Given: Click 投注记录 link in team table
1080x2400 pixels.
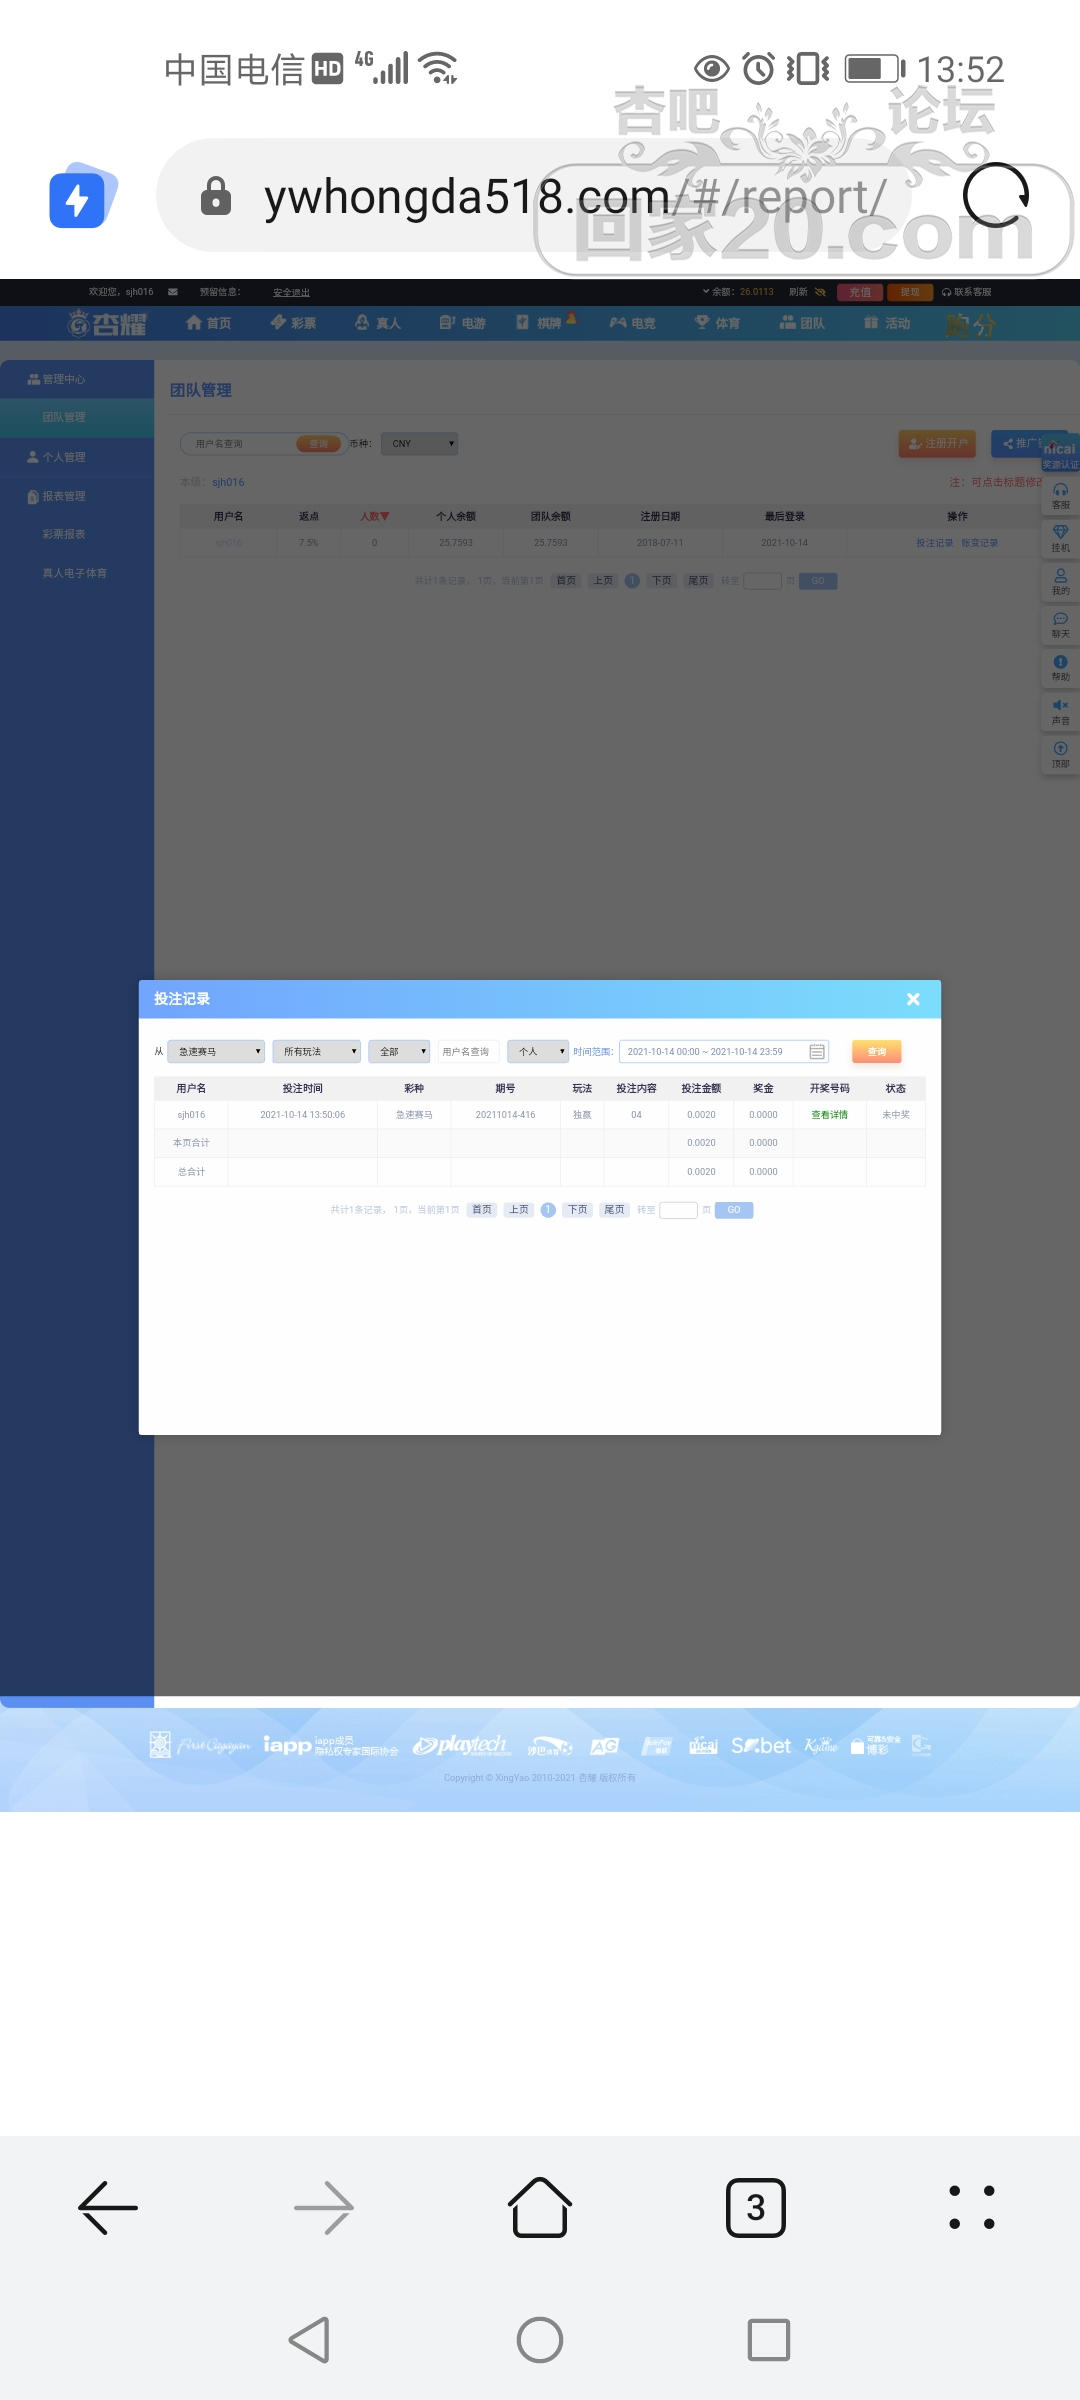Looking at the screenshot, I should point(934,543).
